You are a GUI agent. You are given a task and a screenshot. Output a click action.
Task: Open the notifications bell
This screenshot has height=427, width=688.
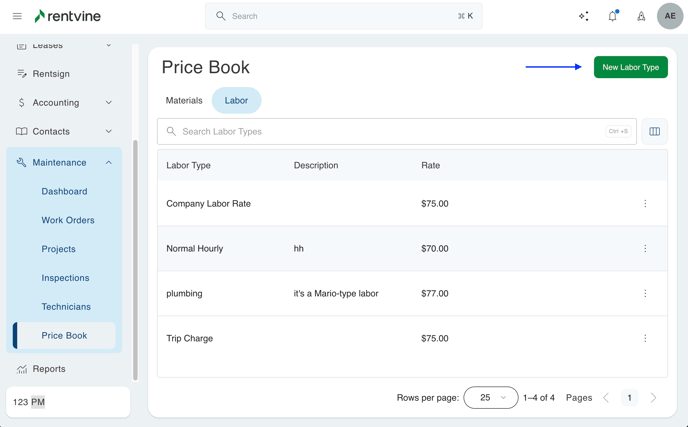613,16
